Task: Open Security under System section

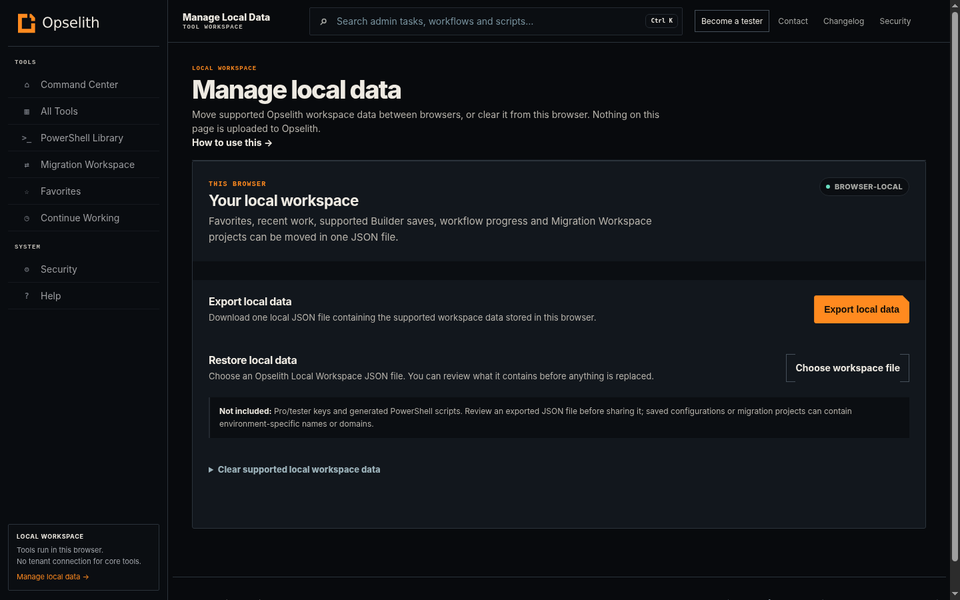Action: click(83, 269)
